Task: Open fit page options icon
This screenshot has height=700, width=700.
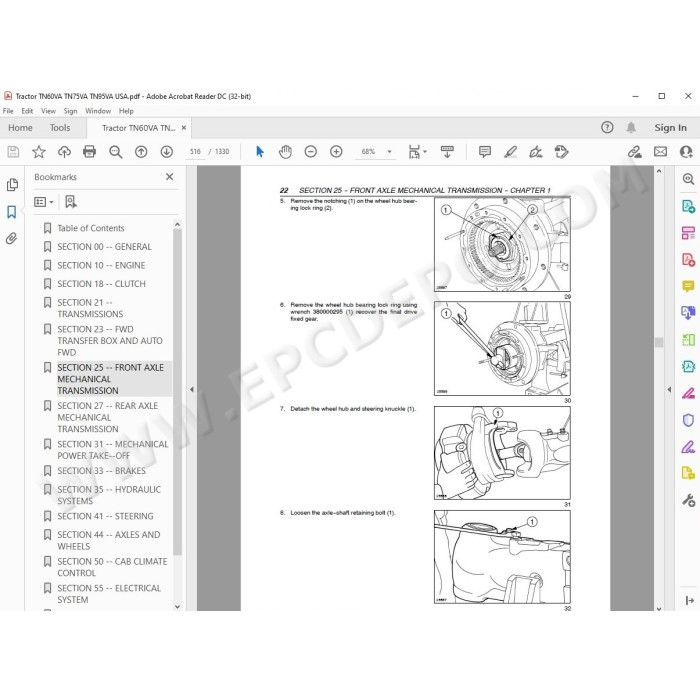Action: coord(417,152)
